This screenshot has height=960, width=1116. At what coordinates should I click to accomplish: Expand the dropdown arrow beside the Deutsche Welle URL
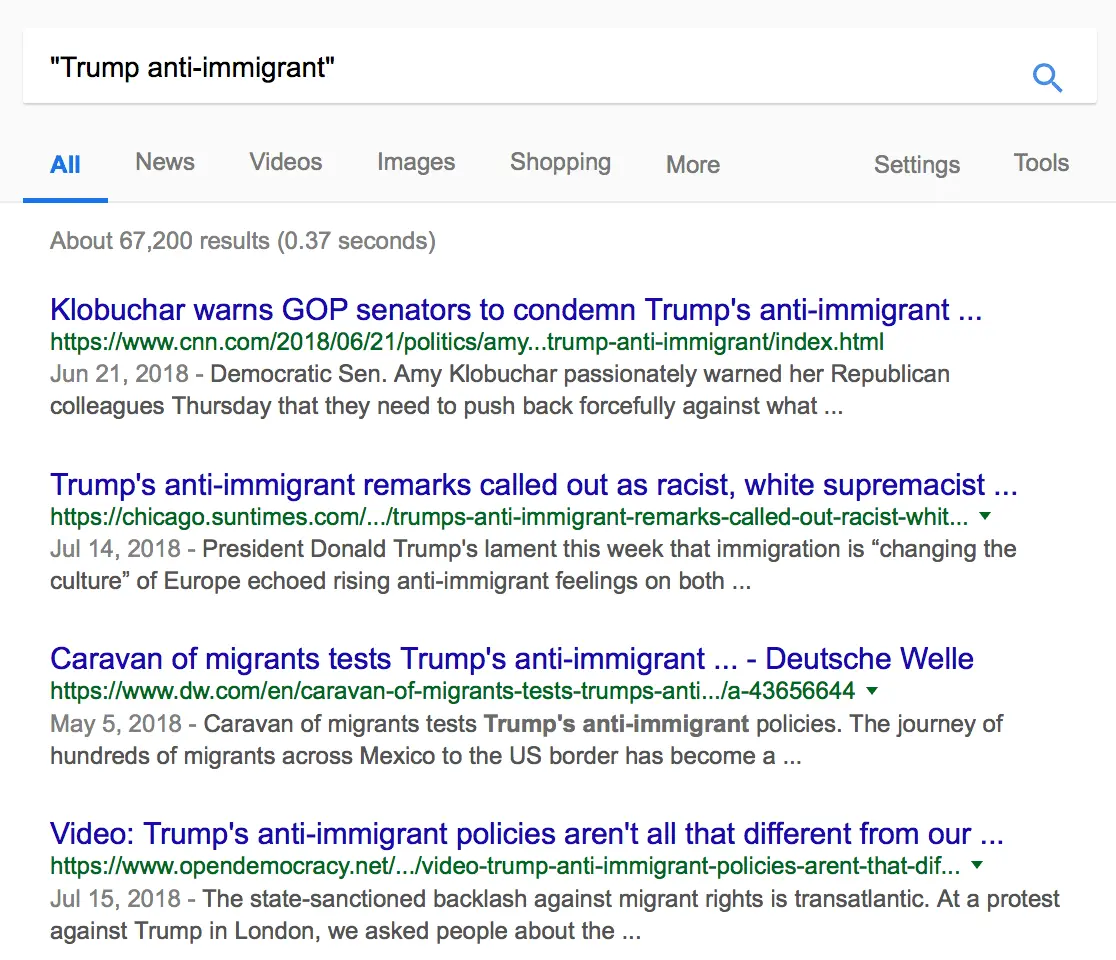click(872, 691)
